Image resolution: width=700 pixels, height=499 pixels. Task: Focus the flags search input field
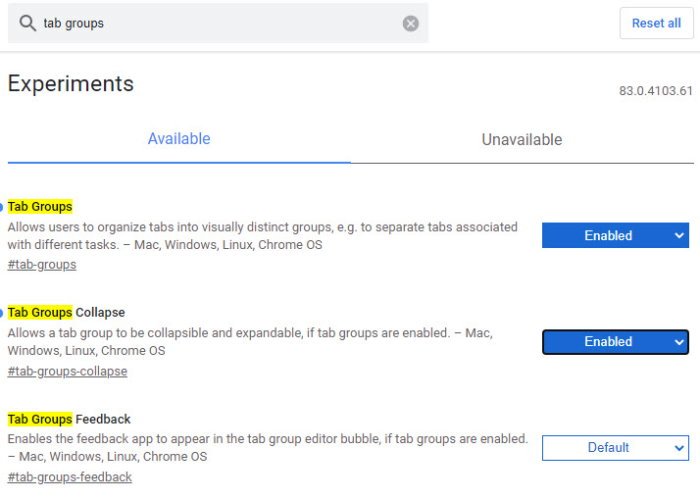(220, 23)
